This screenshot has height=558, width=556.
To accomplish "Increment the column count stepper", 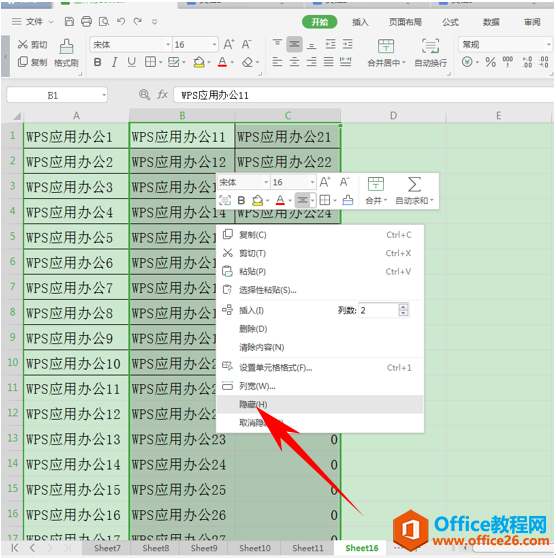I will click(403, 307).
